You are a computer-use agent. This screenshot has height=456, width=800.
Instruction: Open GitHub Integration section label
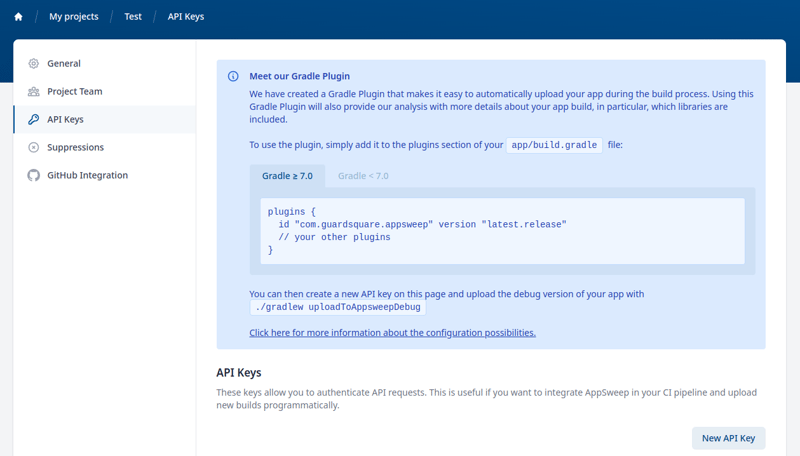[x=87, y=175]
